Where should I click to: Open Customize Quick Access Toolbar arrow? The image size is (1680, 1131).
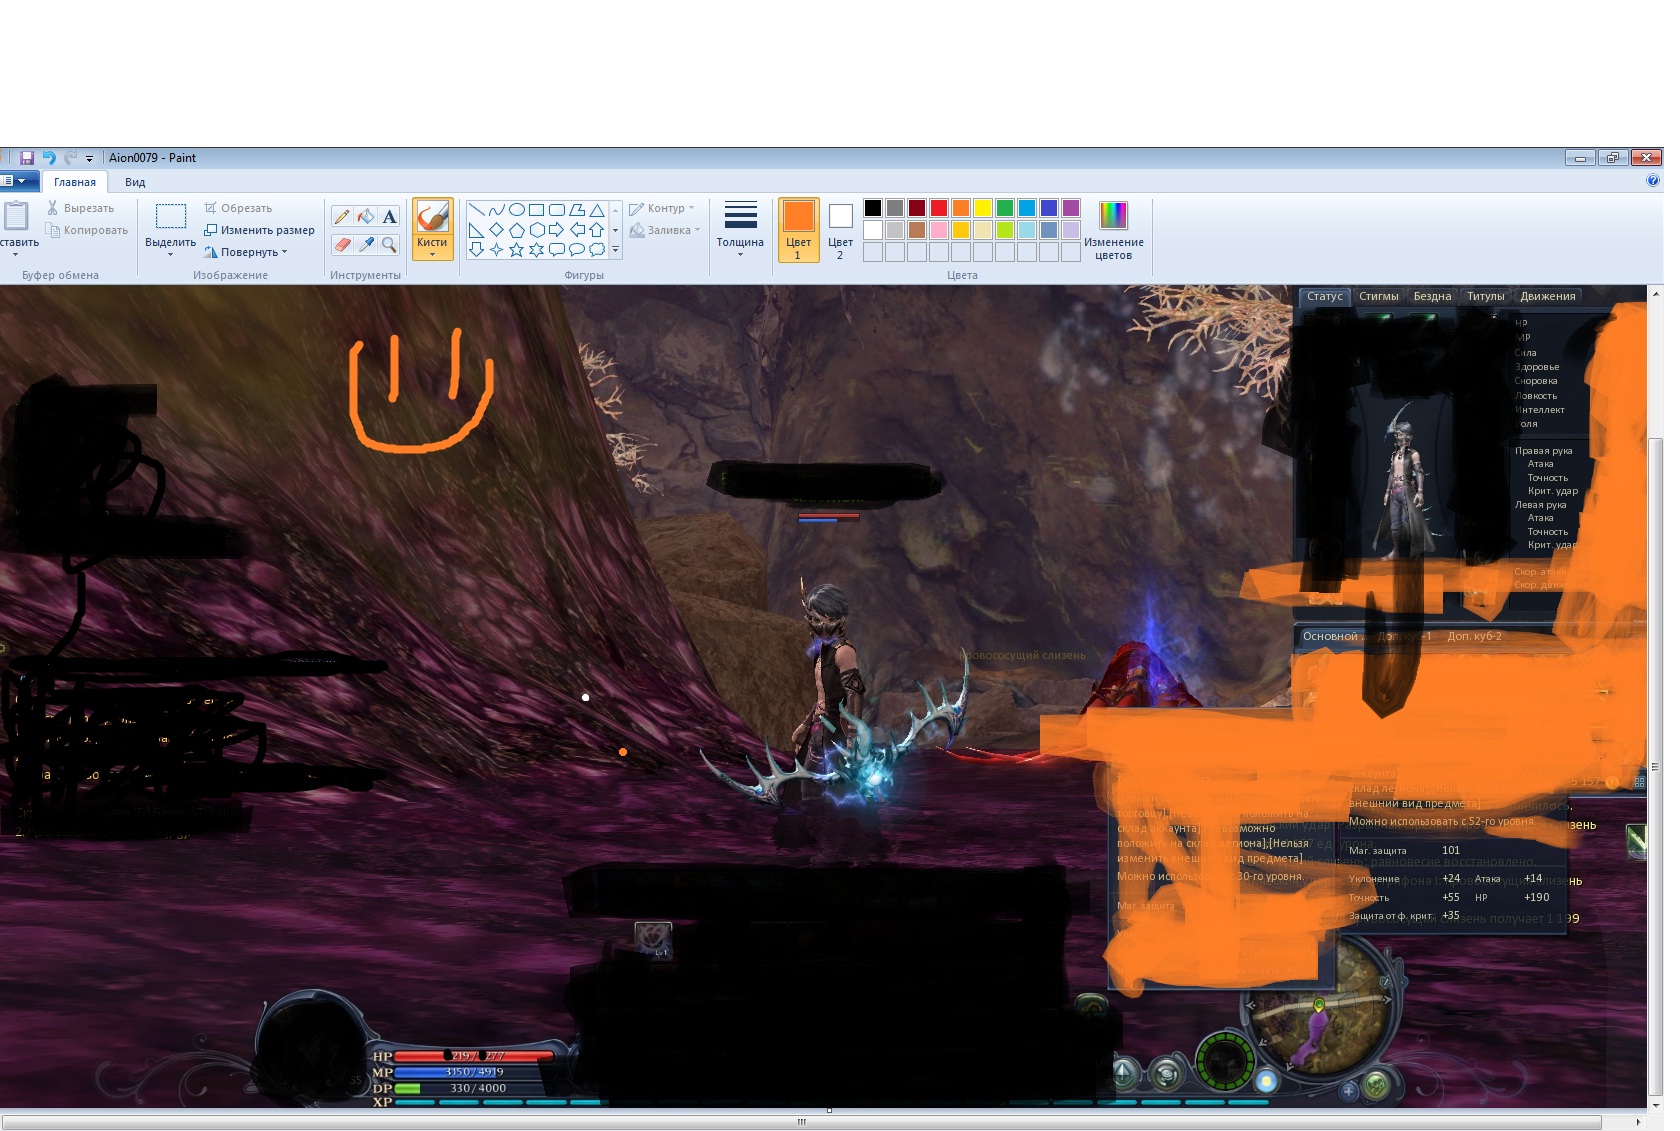[89, 158]
